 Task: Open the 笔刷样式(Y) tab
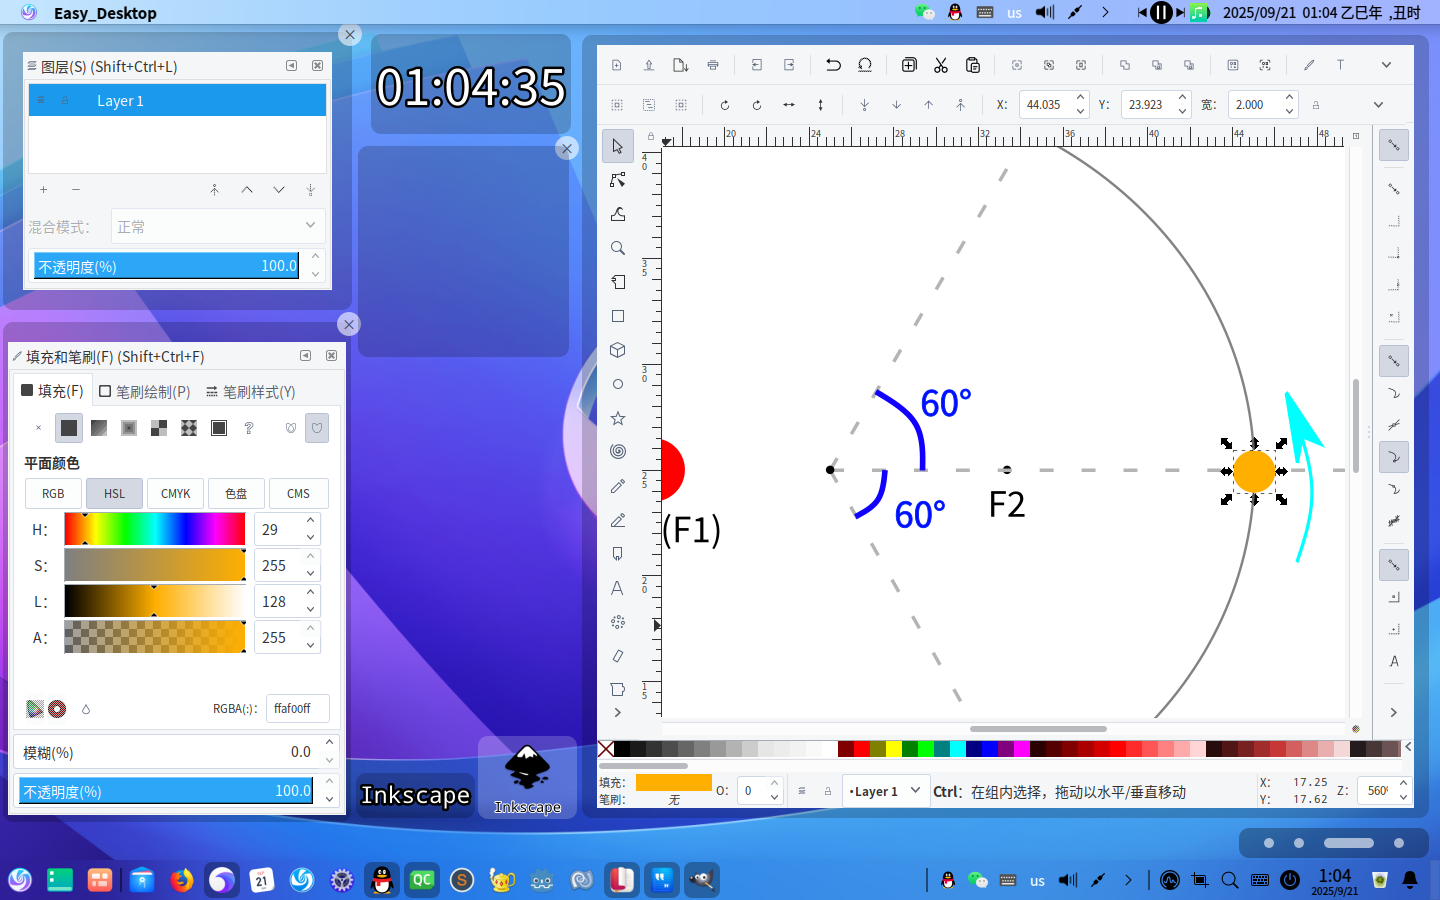tap(250, 392)
